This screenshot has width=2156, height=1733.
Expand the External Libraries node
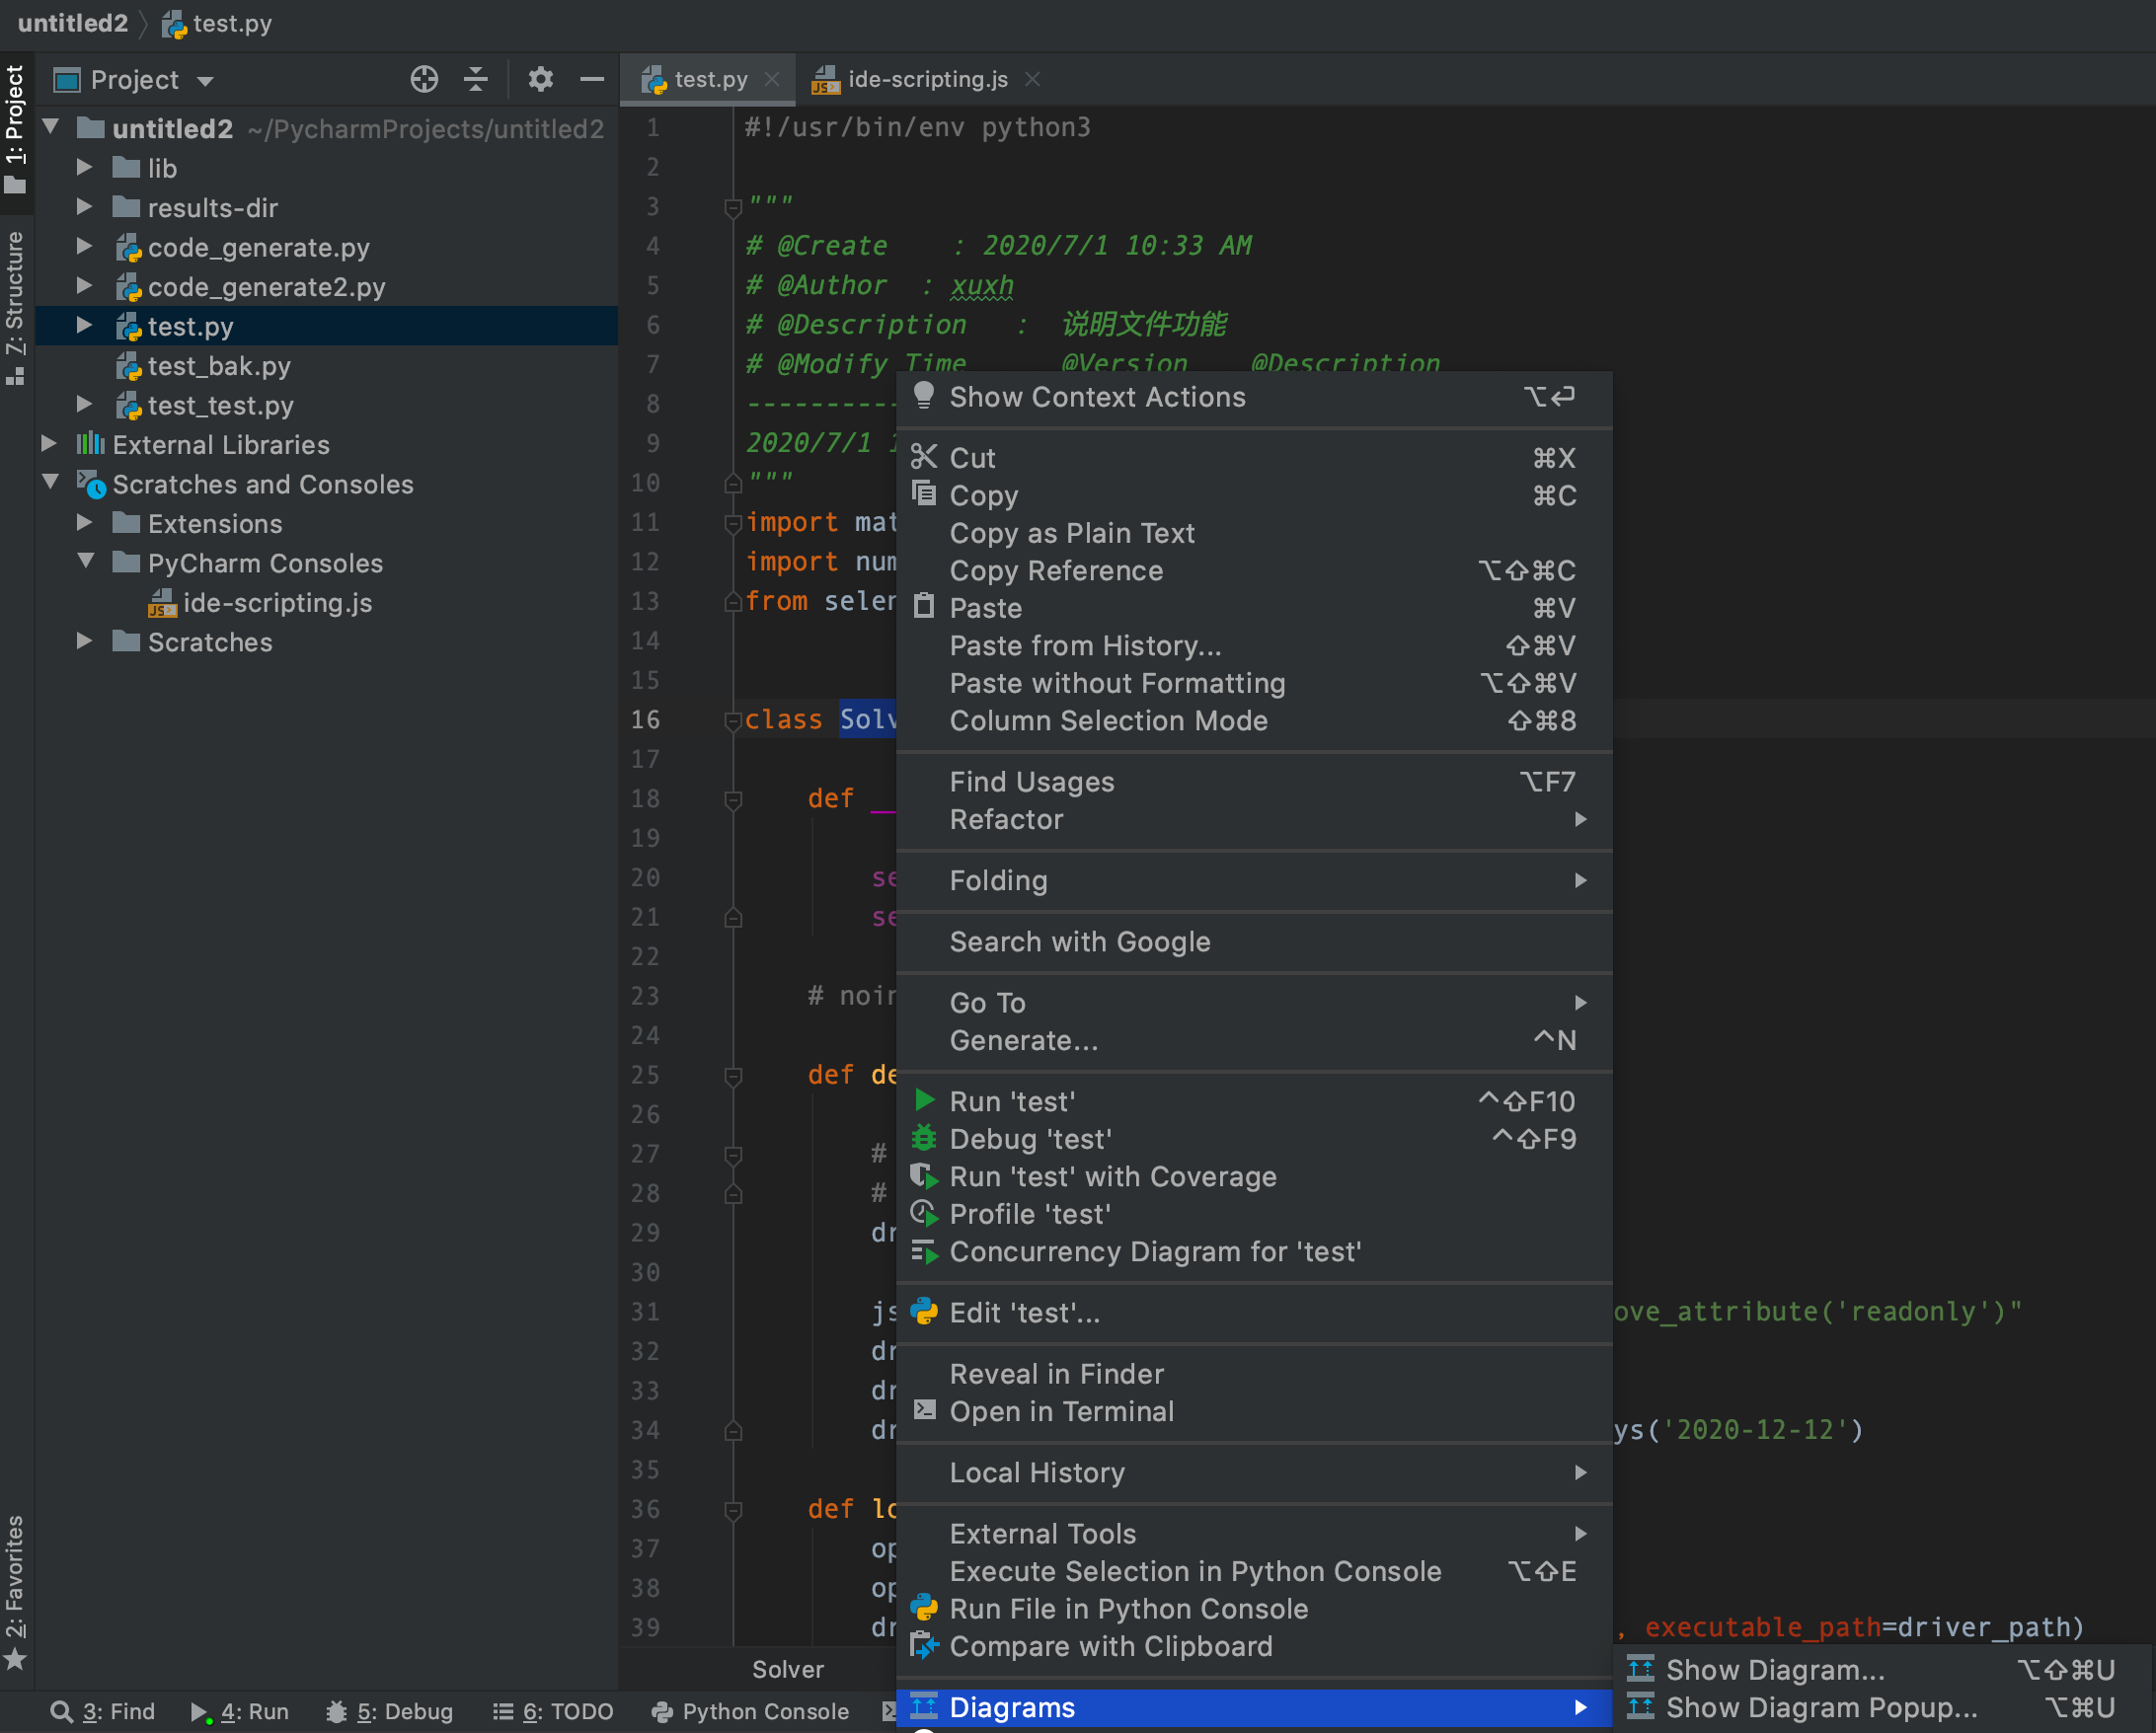tap(49, 443)
